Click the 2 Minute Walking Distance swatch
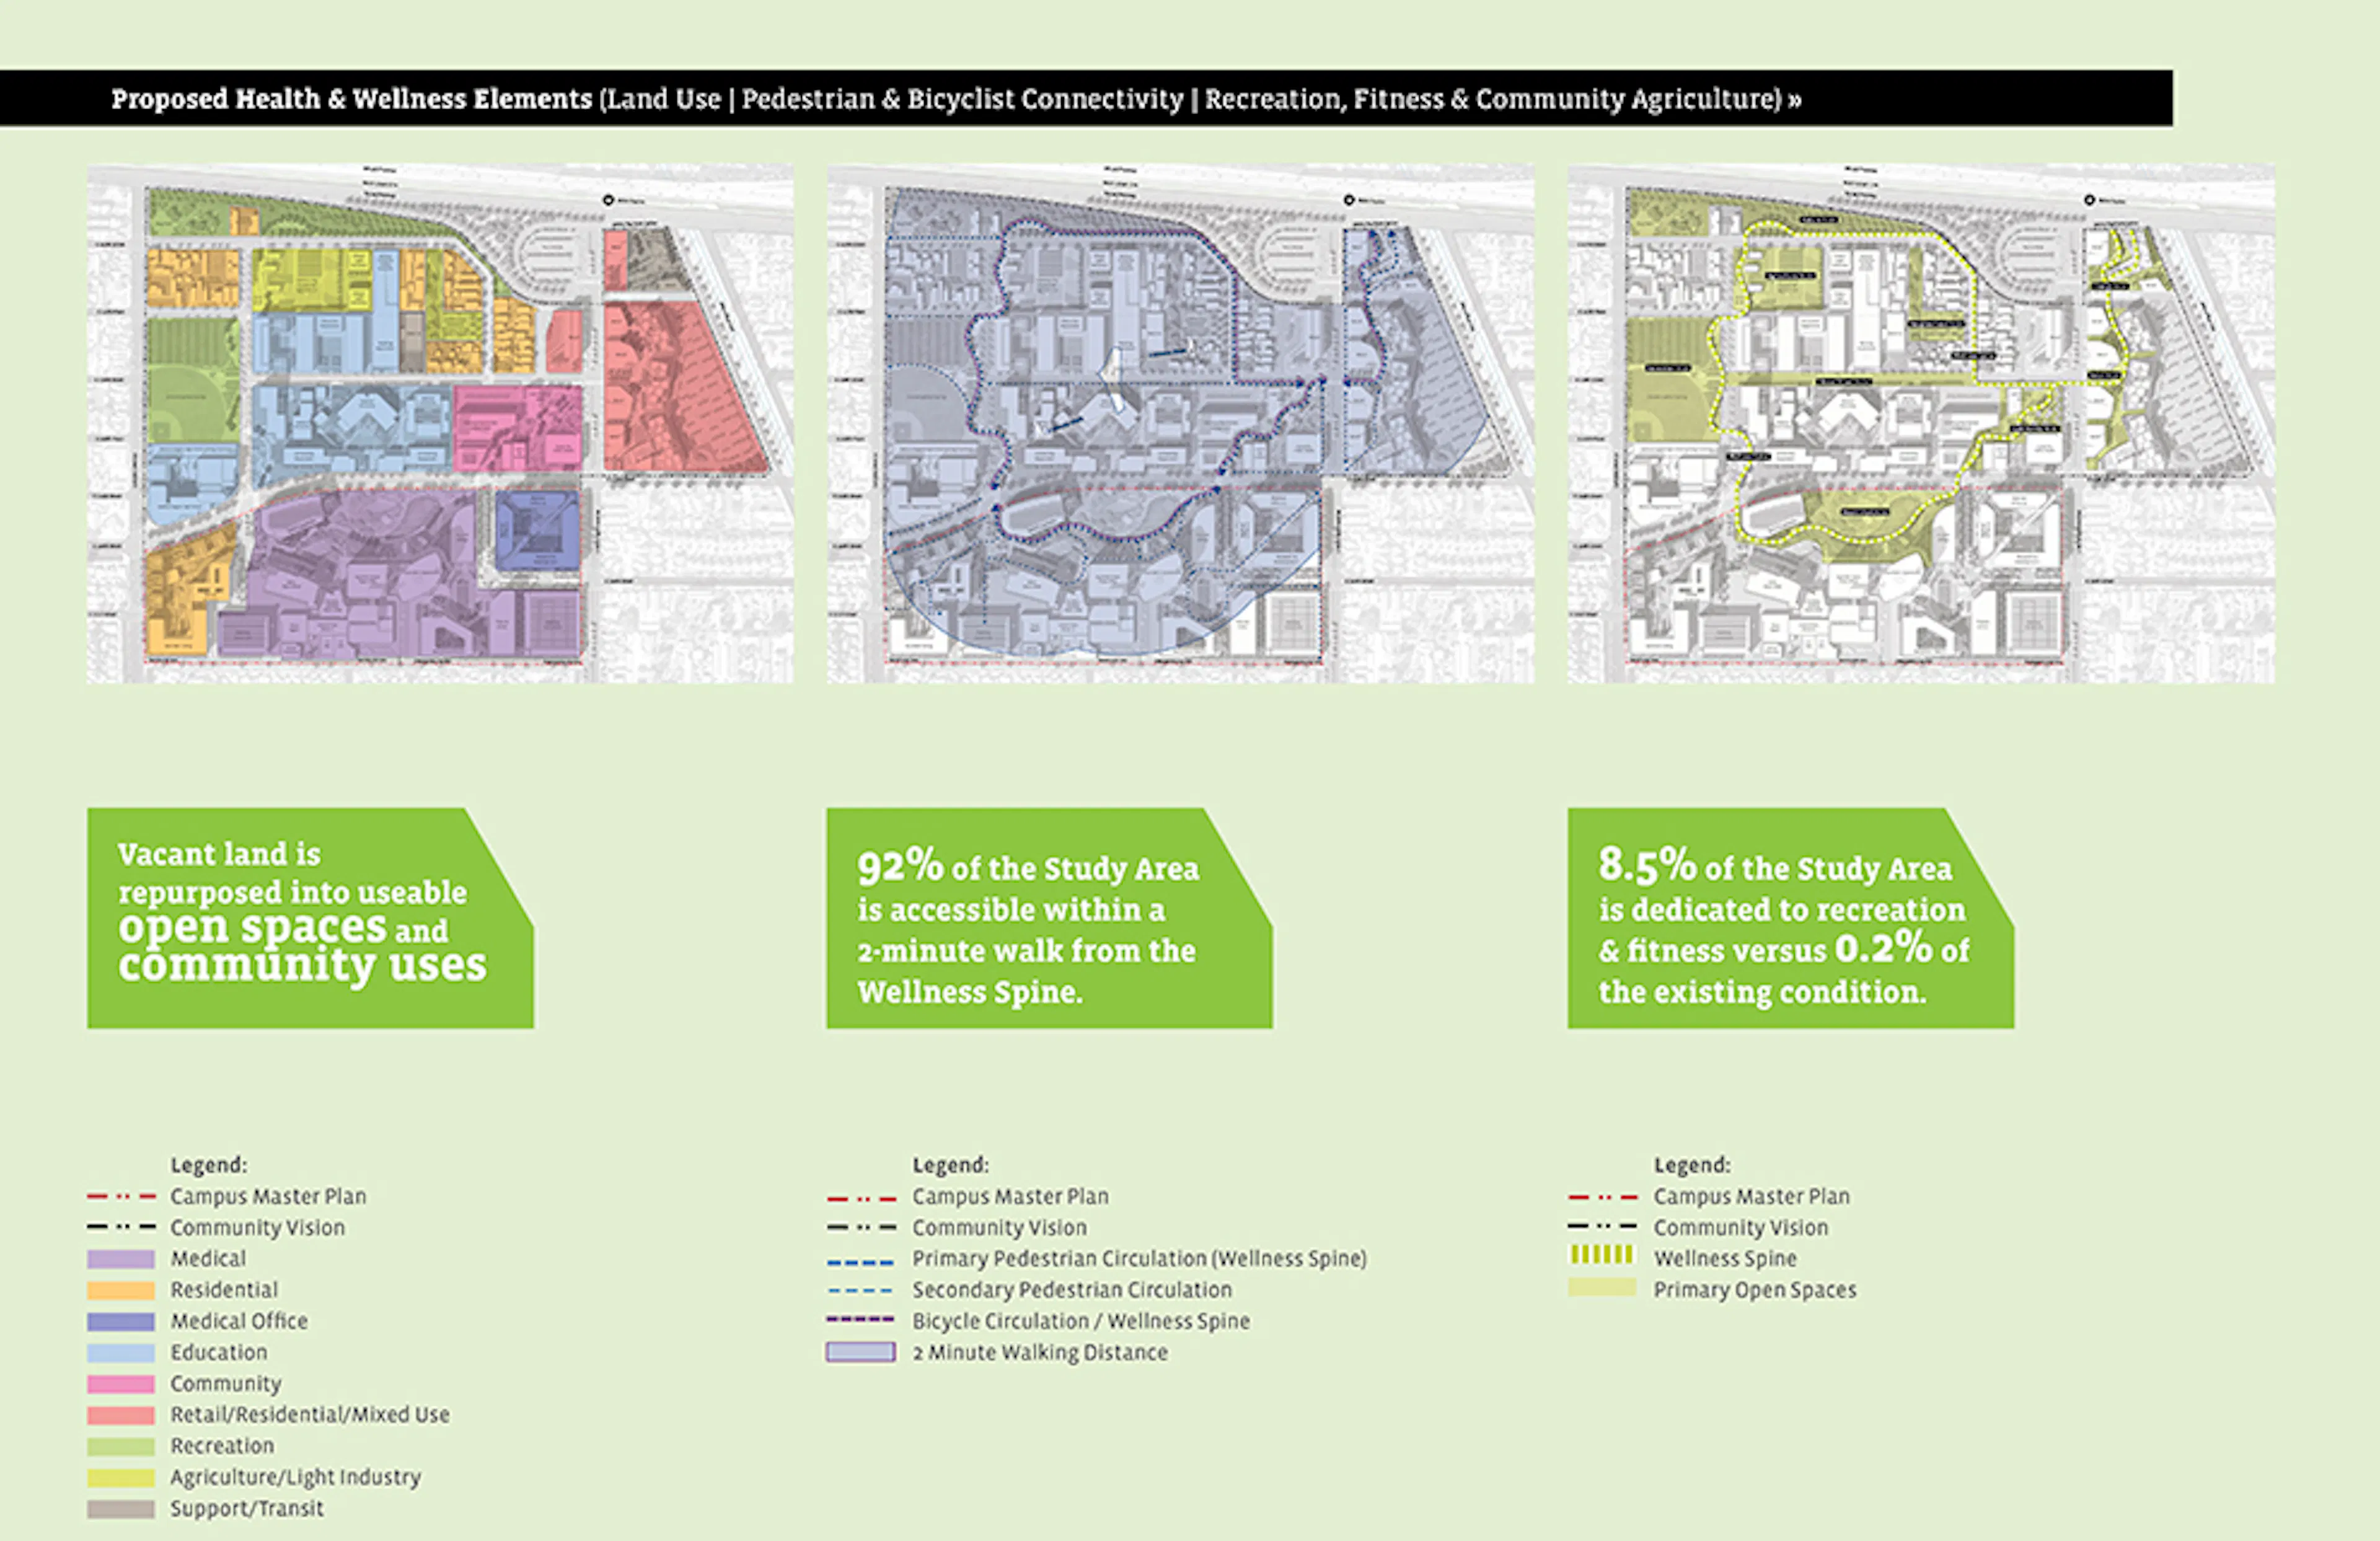2380x1541 pixels. (x=860, y=1352)
